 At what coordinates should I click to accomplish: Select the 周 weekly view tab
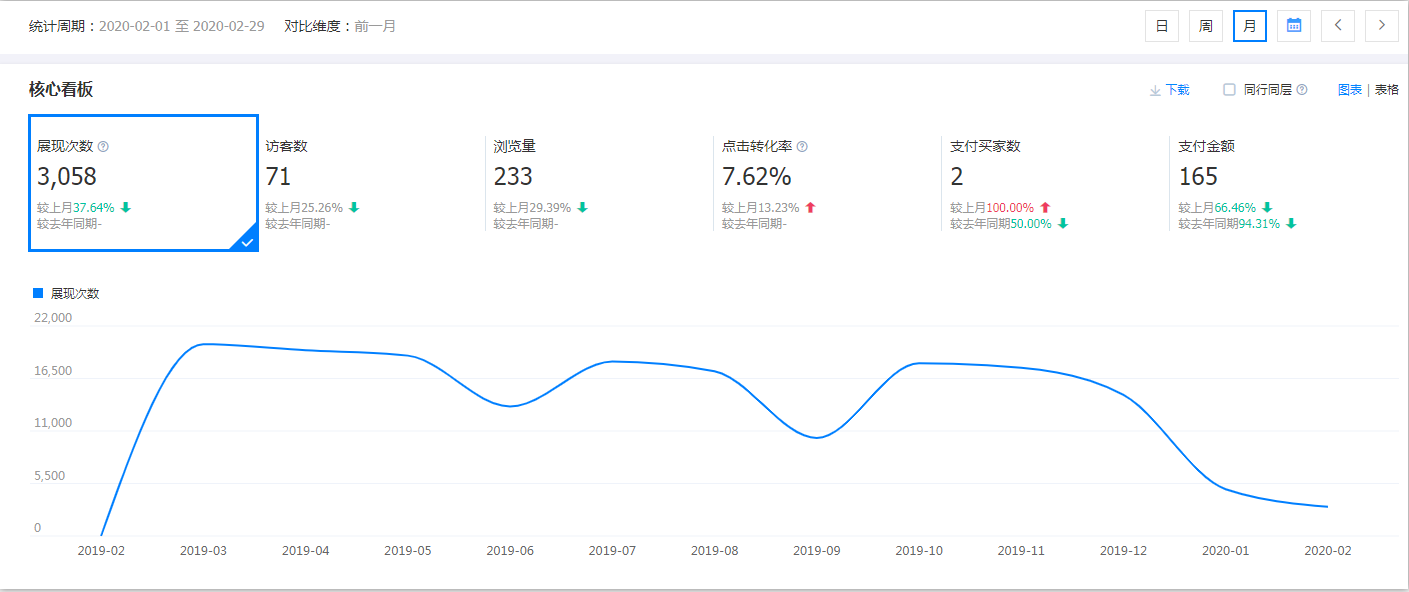(1205, 25)
